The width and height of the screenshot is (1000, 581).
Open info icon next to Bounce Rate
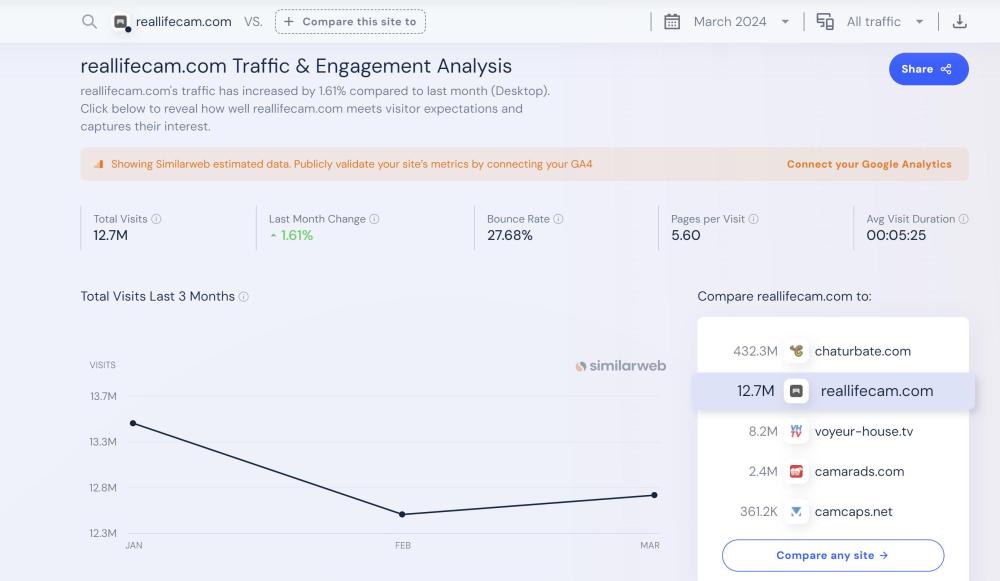coord(558,219)
